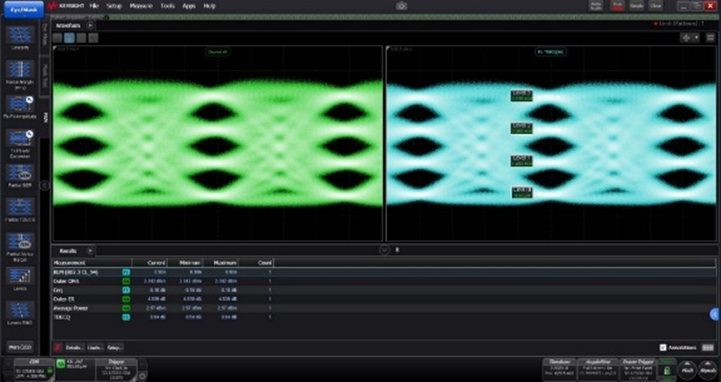
Task: Toggle the green channel 5A indicator
Action: [61, 364]
